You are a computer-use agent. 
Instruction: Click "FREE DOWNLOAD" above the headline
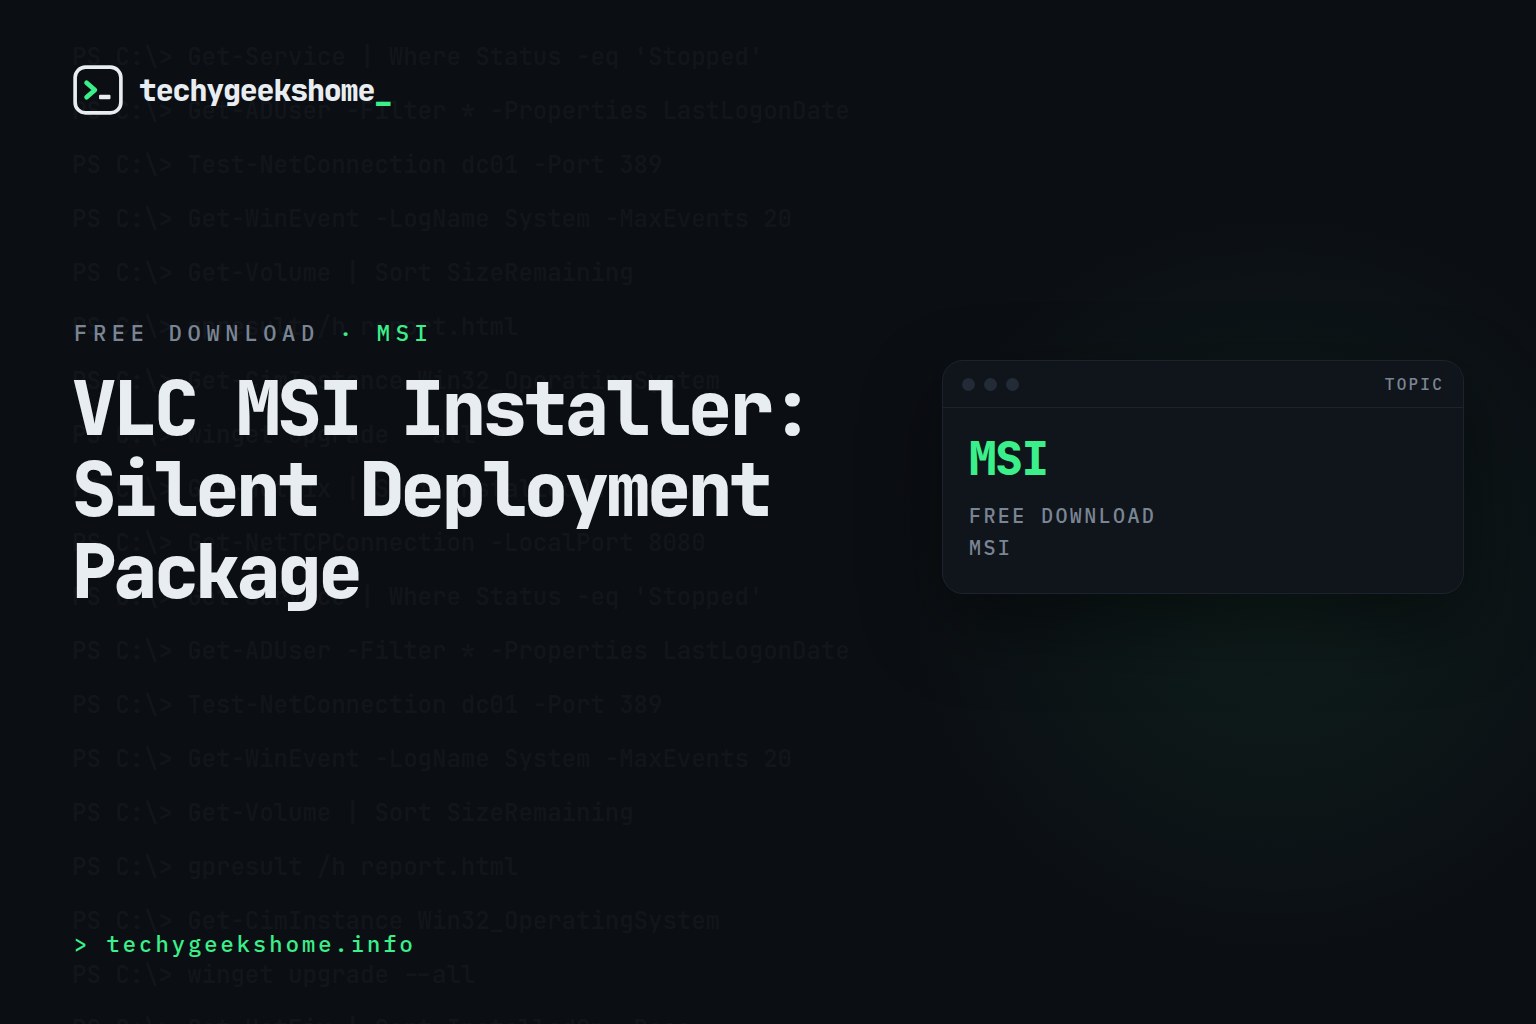(x=195, y=333)
